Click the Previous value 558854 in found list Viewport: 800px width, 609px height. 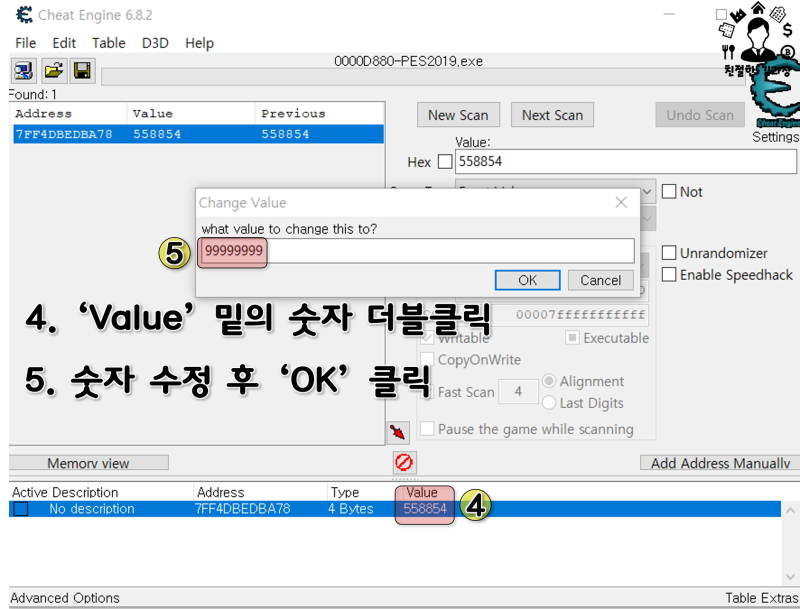pos(285,134)
